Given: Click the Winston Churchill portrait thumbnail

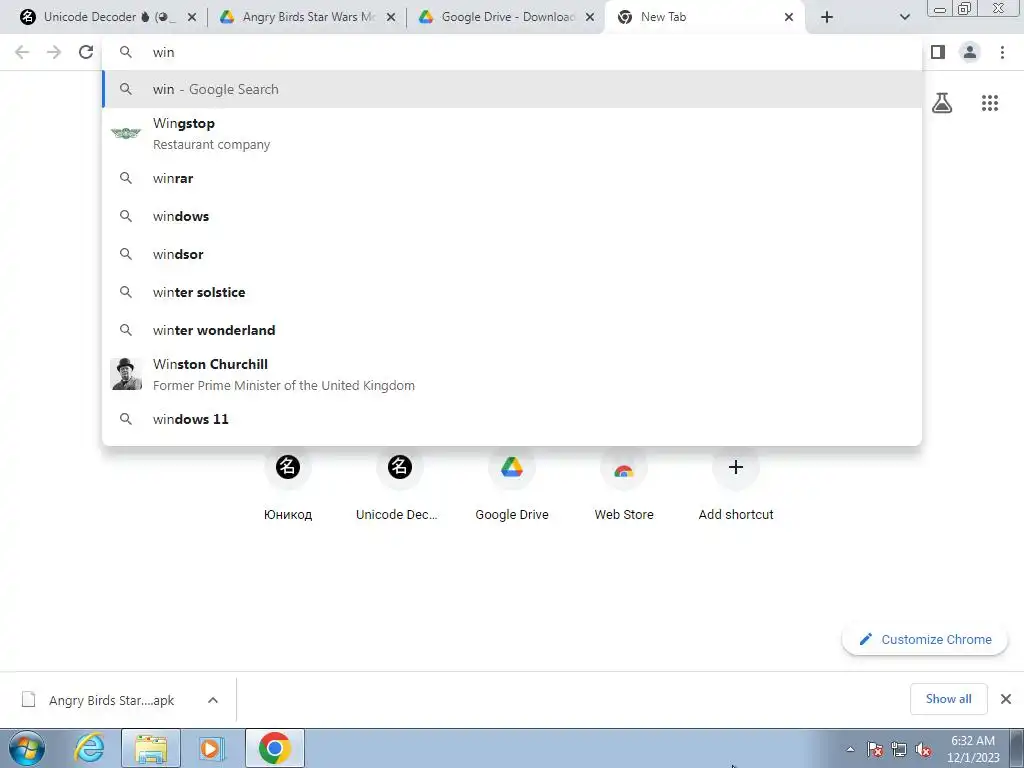Looking at the screenshot, I should tap(126, 374).
